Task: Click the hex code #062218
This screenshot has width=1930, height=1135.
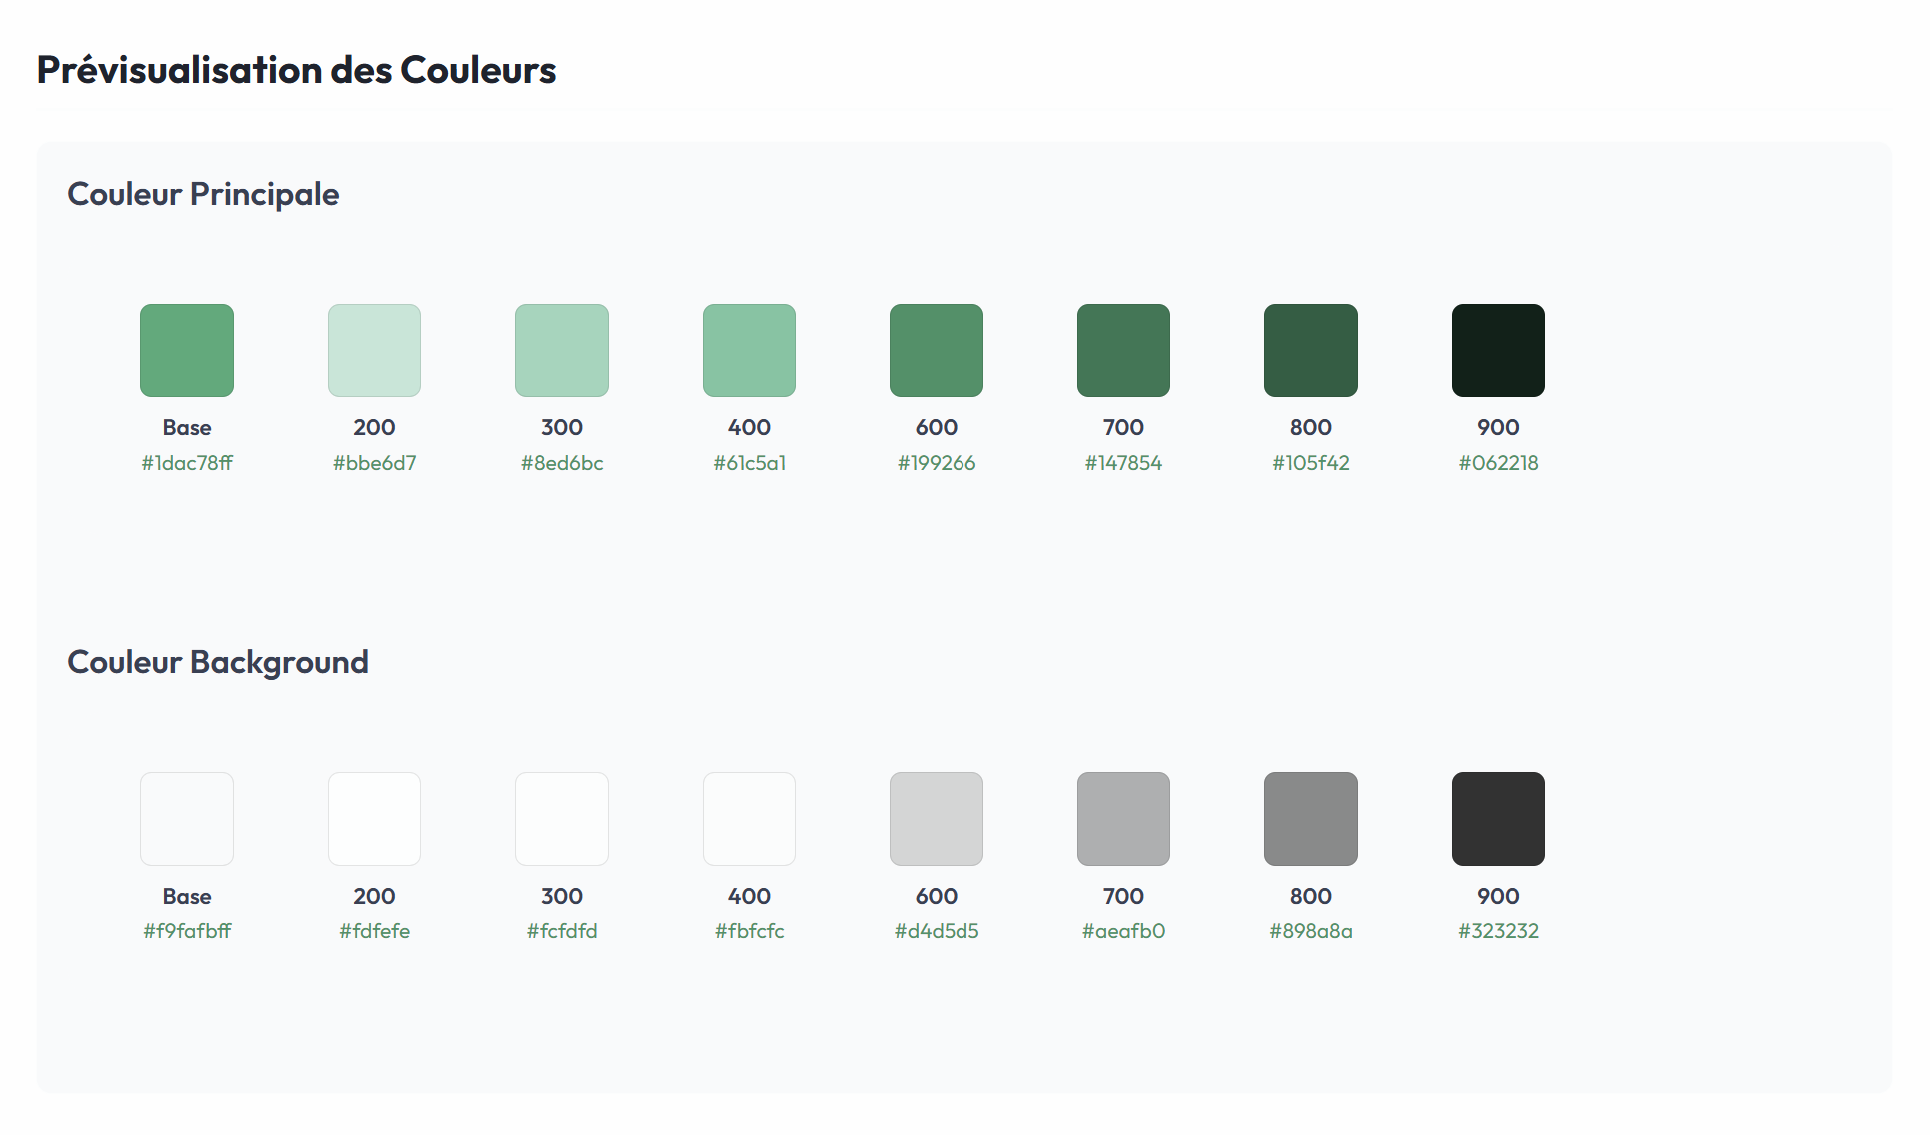Action: pos(1498,463)
